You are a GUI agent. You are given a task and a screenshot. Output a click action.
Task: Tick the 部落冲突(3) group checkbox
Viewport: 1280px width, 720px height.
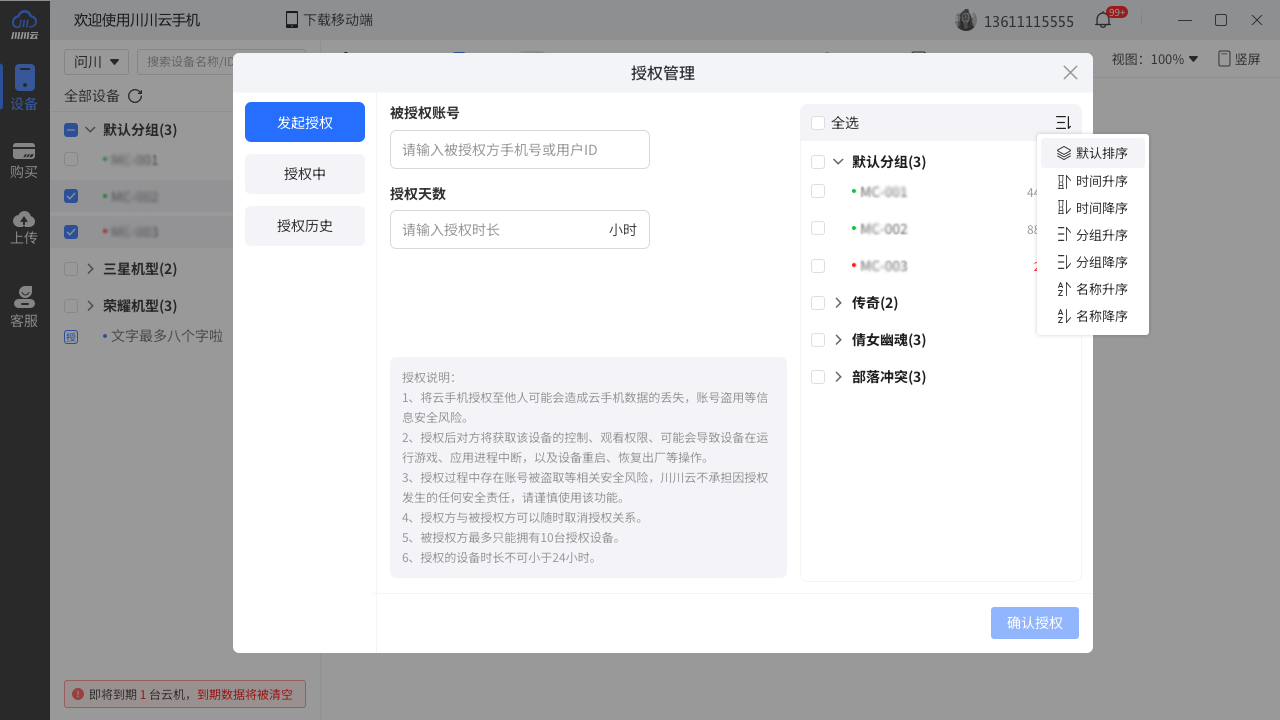pos(818,377)
